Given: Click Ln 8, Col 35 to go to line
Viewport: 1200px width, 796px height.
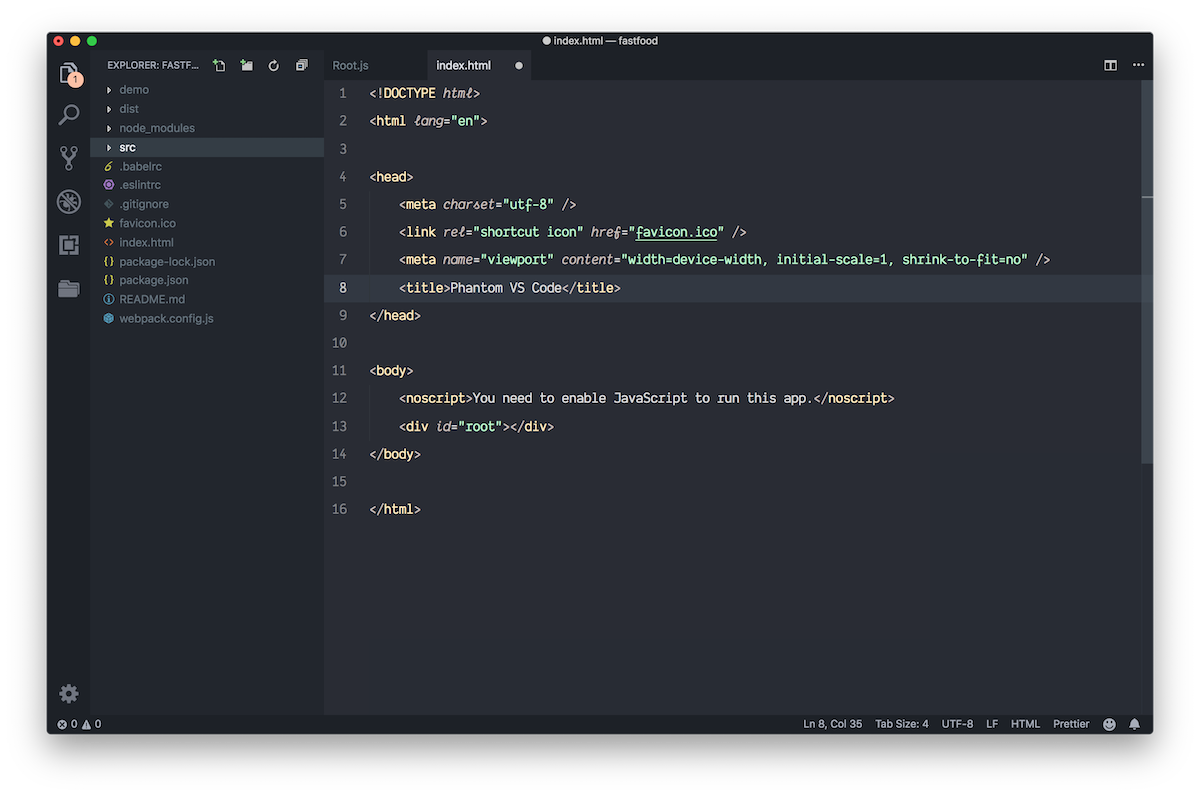Looking at the screenshot, I should click(832, 724).
